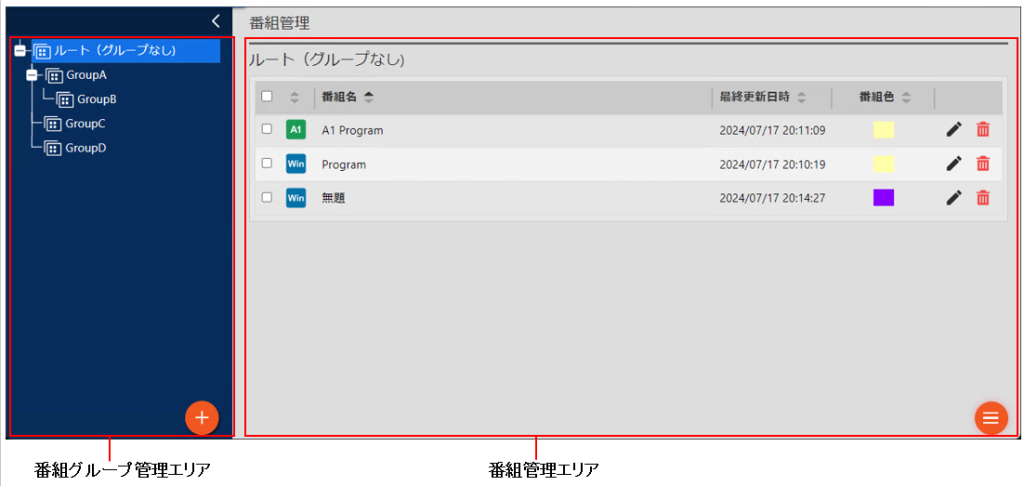Click the group icon beside GroupD
The height and width of the screenshot is (486, 1024).
coord(53,148)
